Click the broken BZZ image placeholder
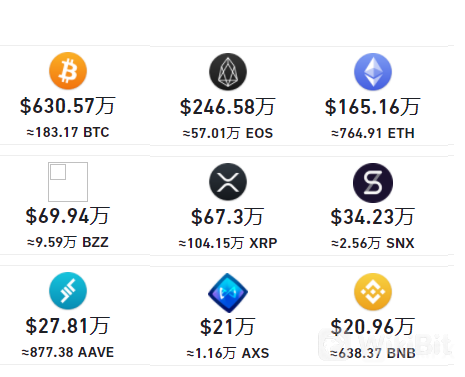Viewport: 465px width, 377px height. point(68,182)
